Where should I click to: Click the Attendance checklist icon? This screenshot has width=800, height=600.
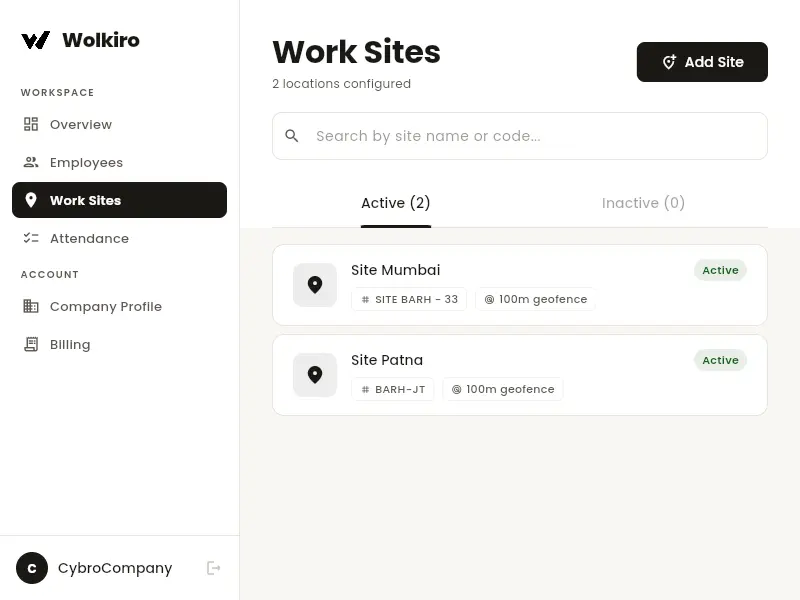pos(31,238)
